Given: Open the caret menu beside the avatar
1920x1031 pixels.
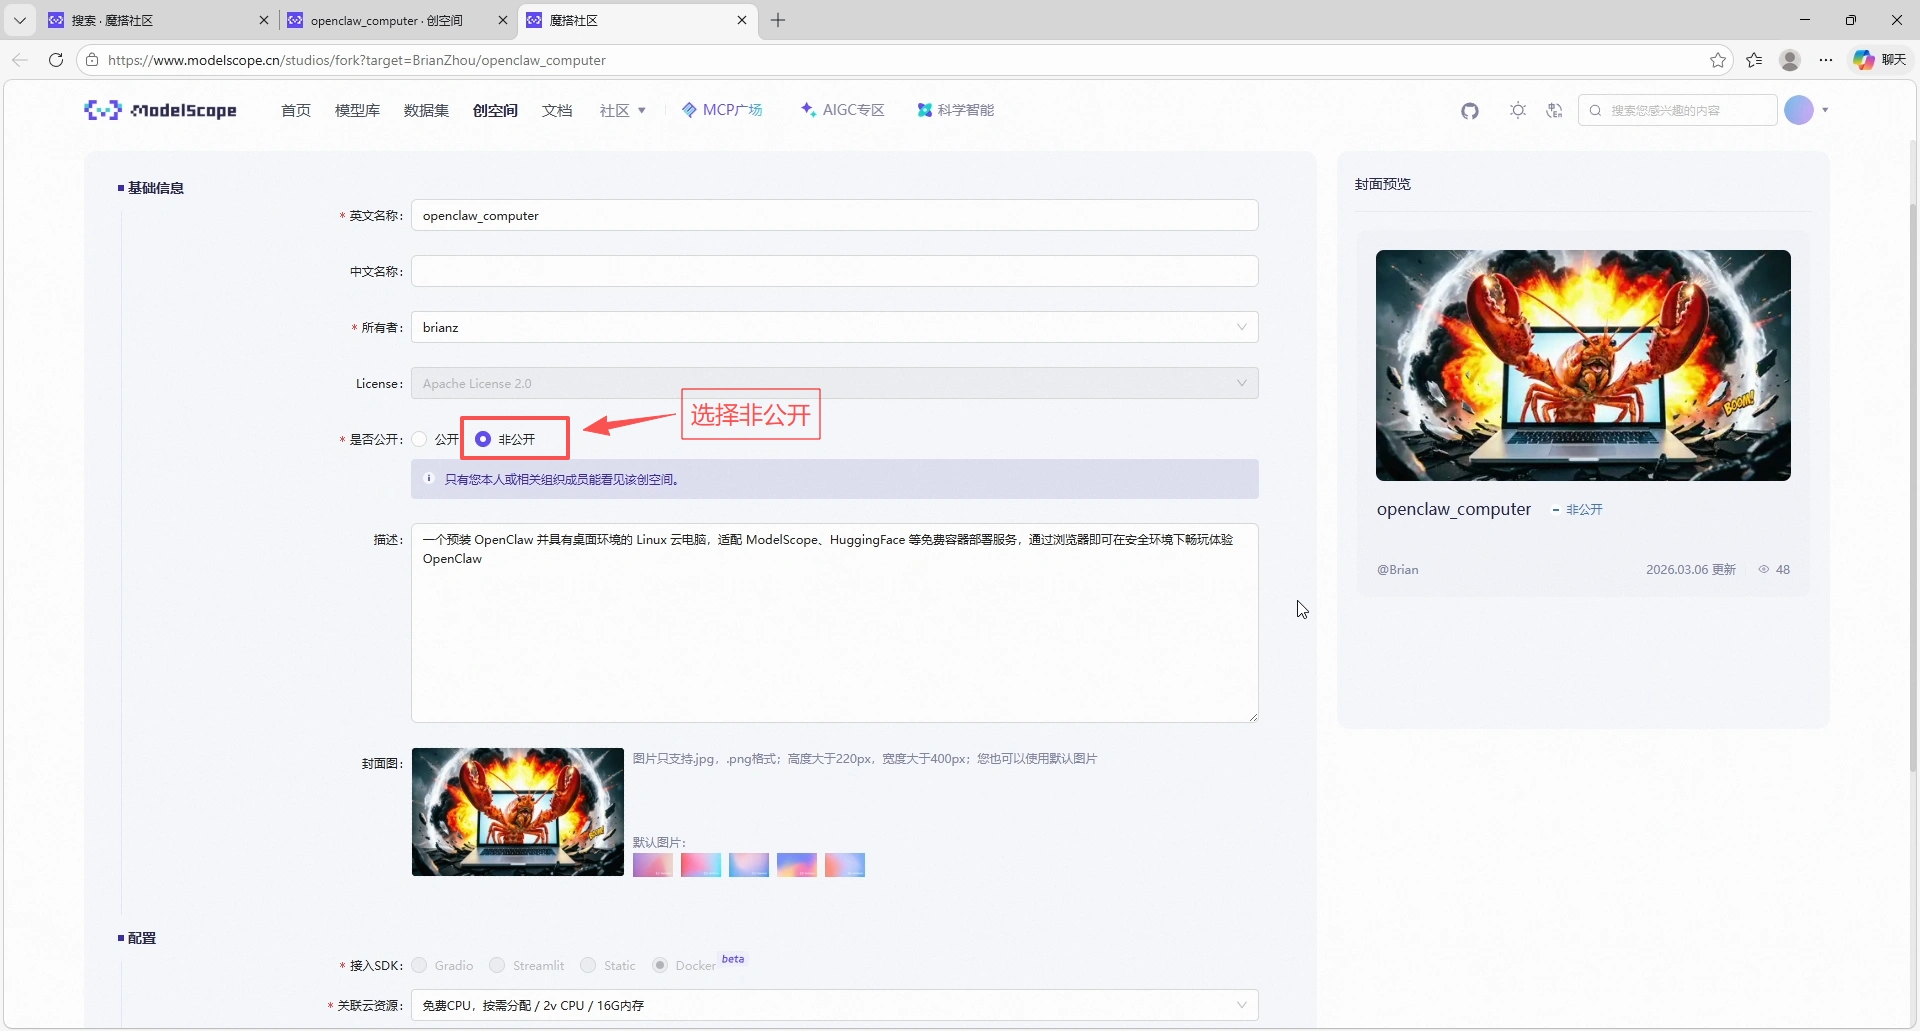Looking at the screenshot, I should pyautogui.click(x=1825, y=110).
